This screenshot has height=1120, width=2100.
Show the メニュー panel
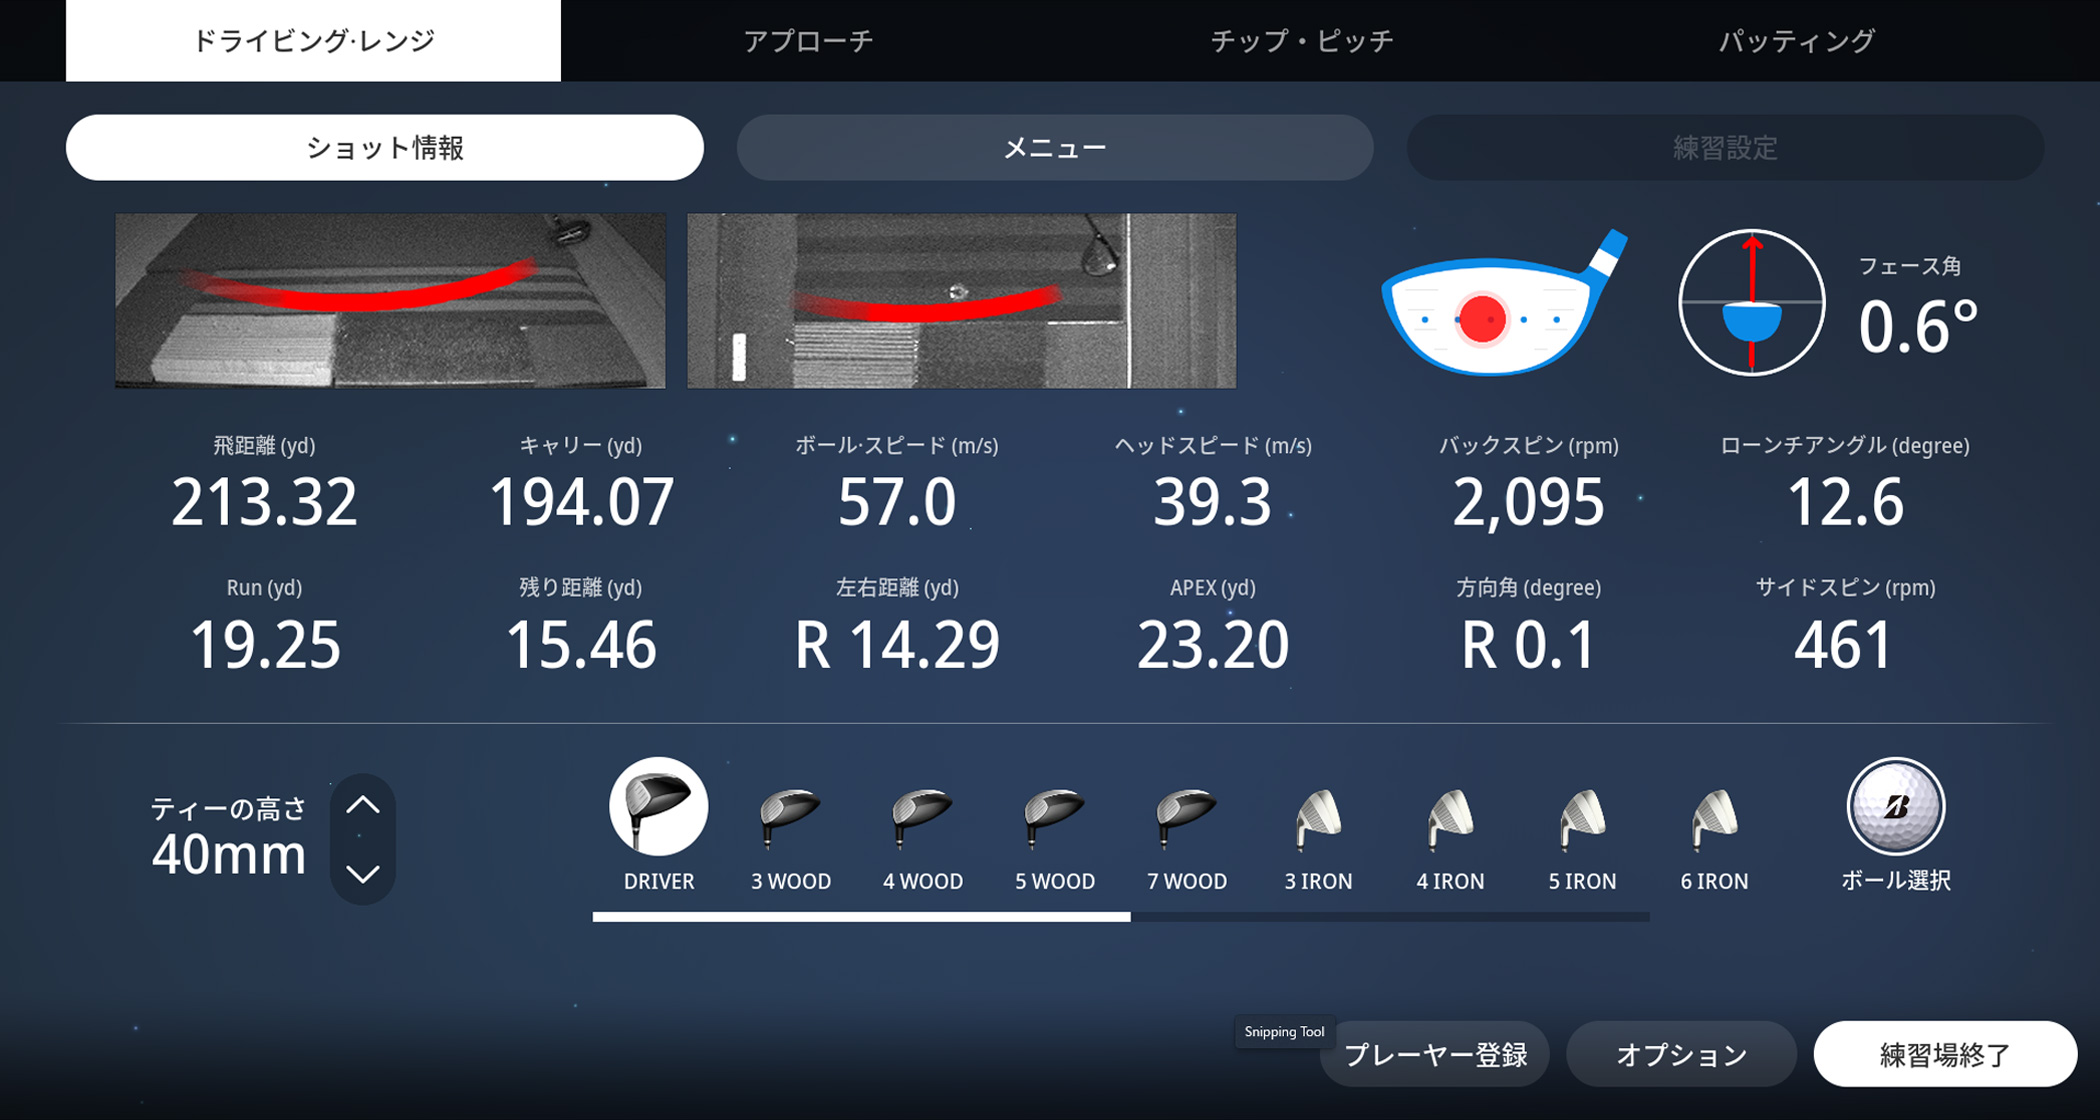[x=1055, y=148]
